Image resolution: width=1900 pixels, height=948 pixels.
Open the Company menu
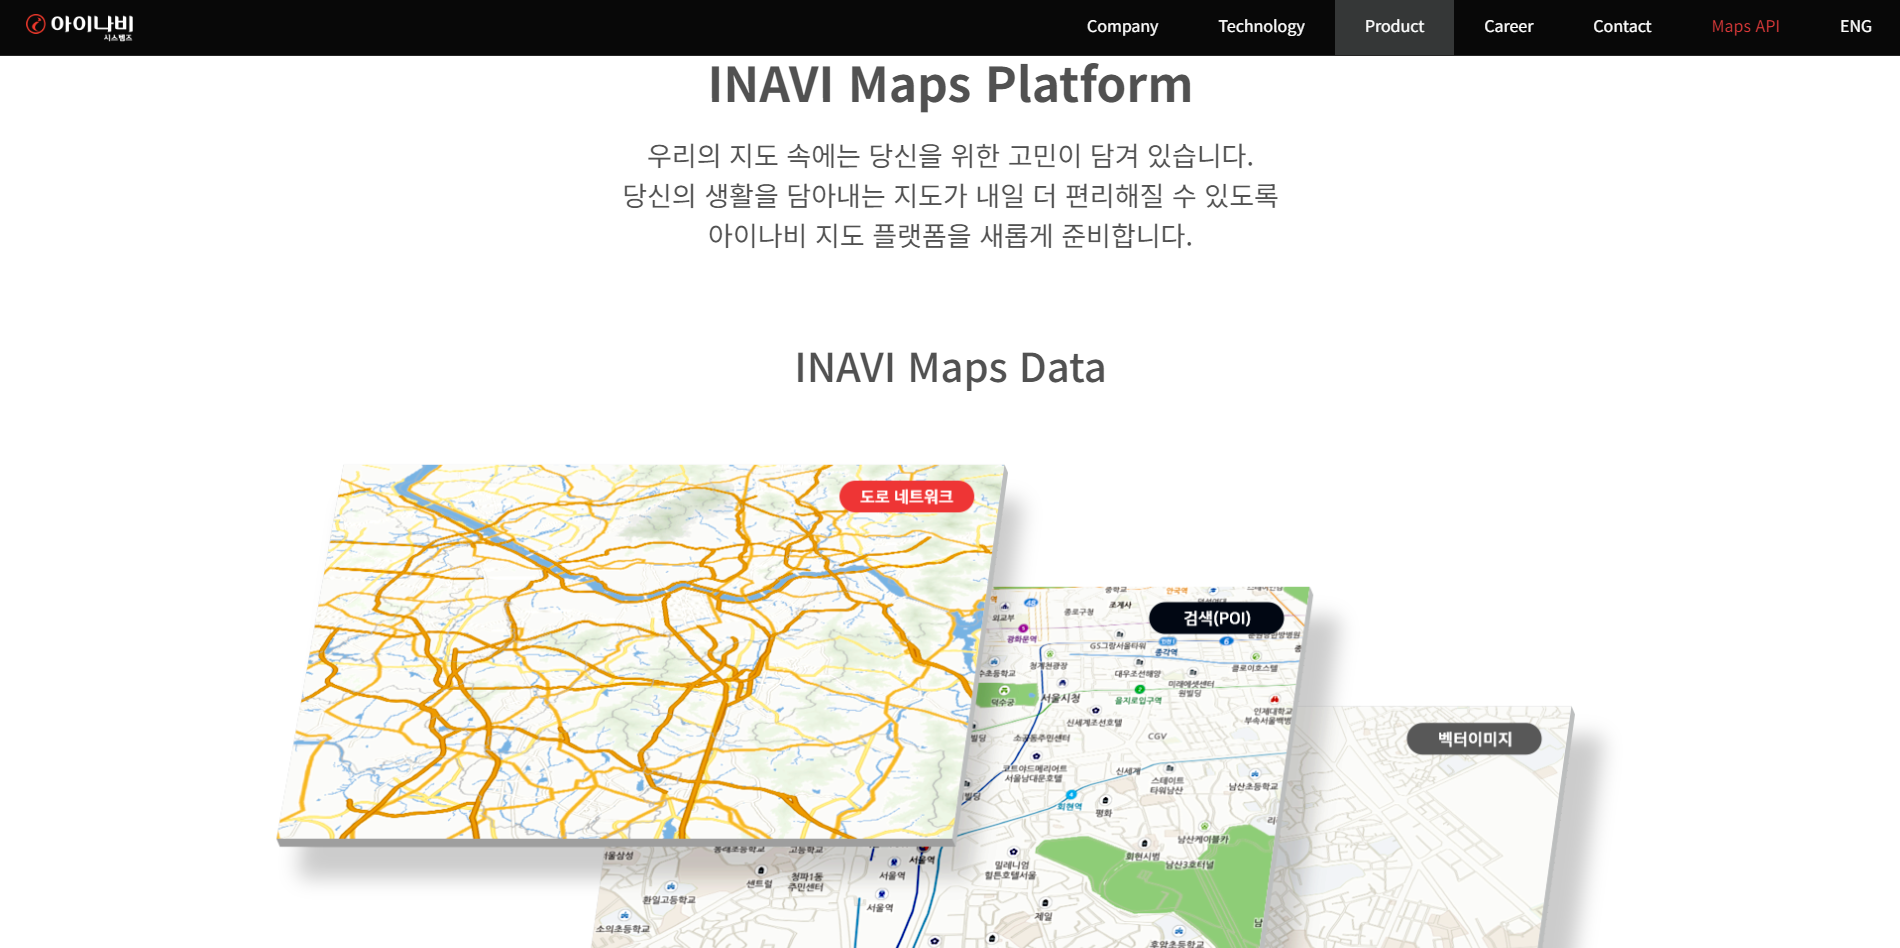(x=1122, y=27)
